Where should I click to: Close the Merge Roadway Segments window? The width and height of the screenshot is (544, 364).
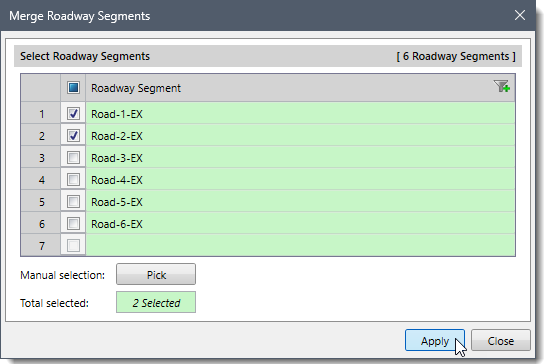tap(520, 15)
